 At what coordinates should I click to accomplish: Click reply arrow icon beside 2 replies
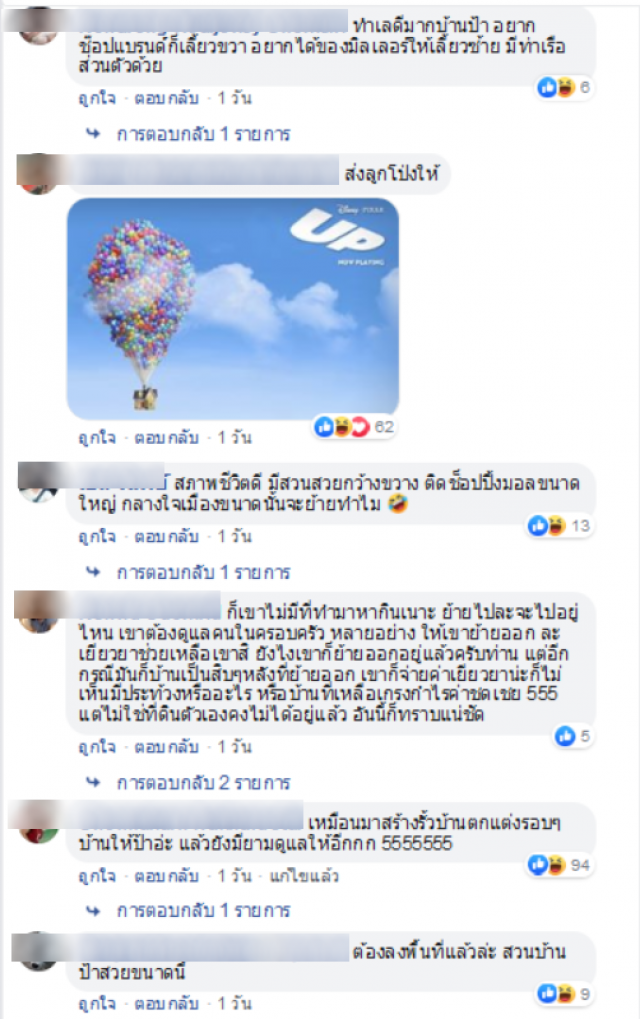click(x=93, y=782)
